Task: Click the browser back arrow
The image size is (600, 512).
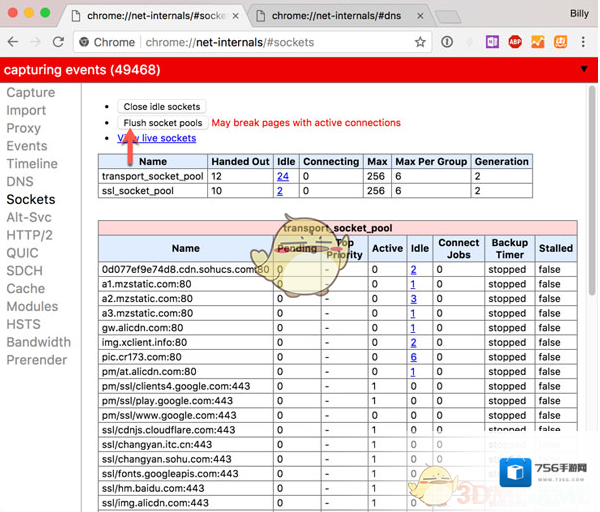Action: click(13, 42)
